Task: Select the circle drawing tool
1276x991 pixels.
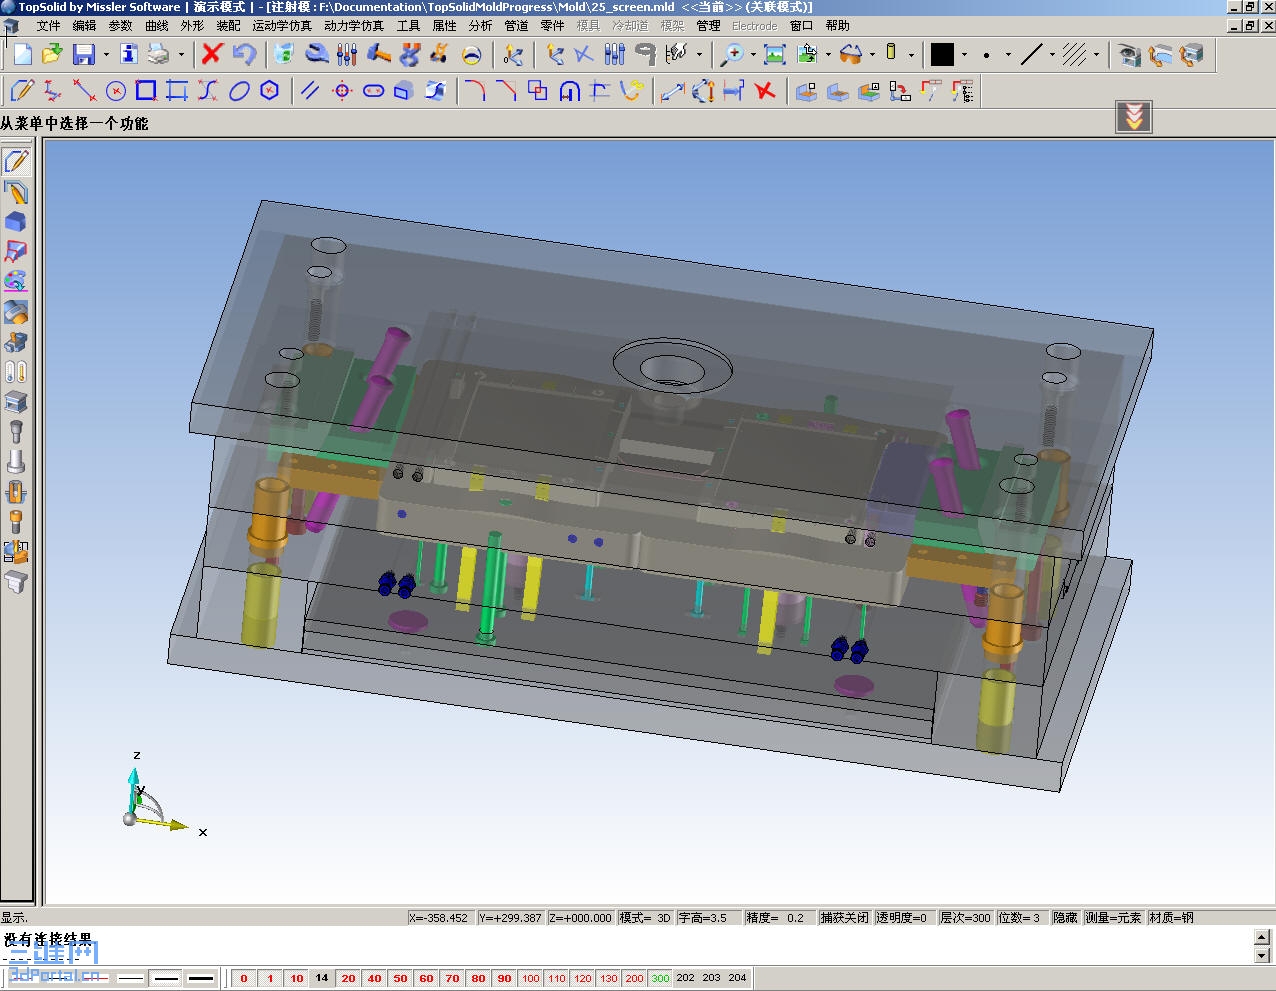Action: click(x=116, y=92)
